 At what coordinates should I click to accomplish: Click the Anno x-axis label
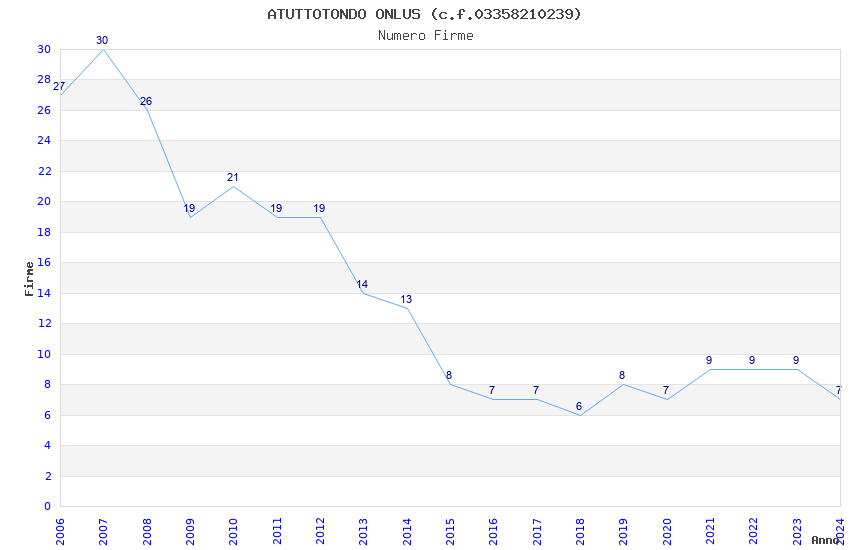point(825,540)
